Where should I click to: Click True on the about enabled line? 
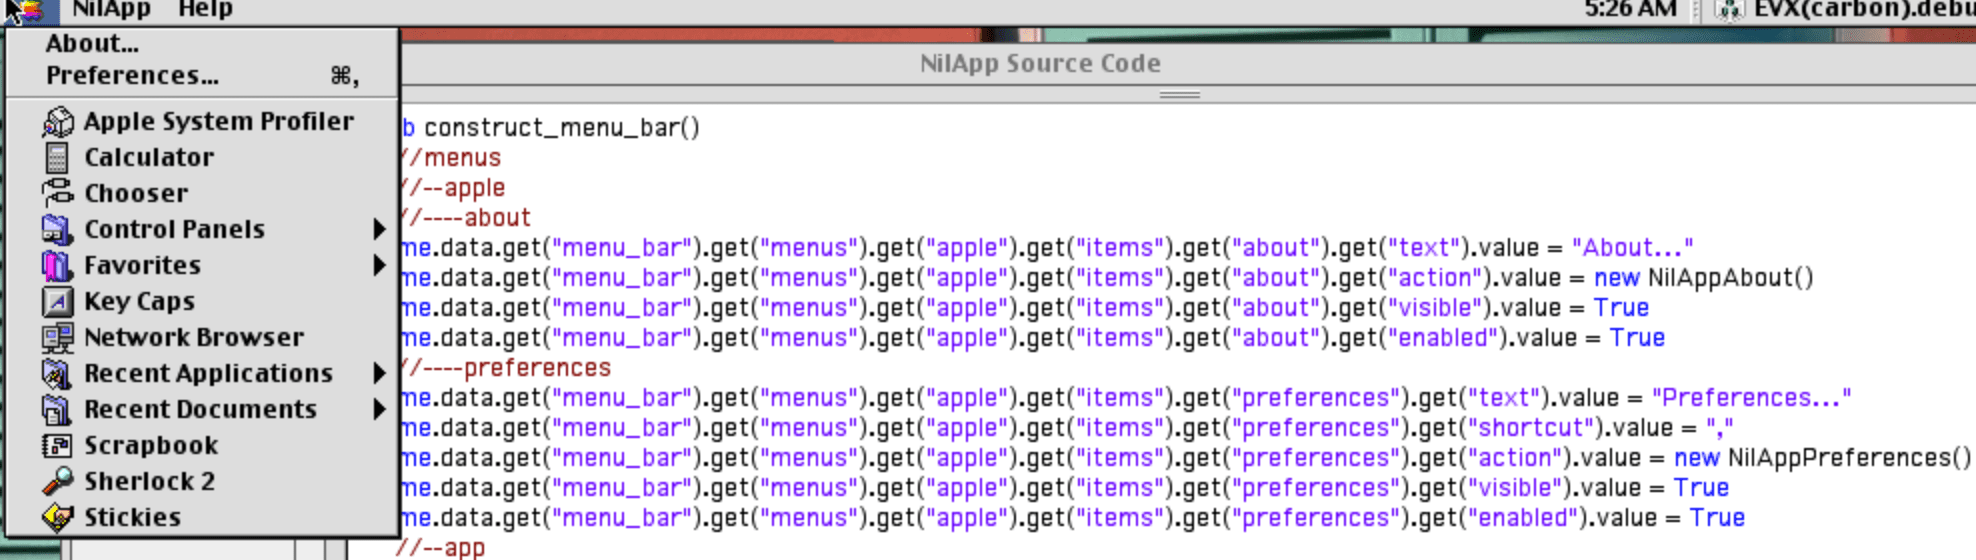(x=1637, y=338)
